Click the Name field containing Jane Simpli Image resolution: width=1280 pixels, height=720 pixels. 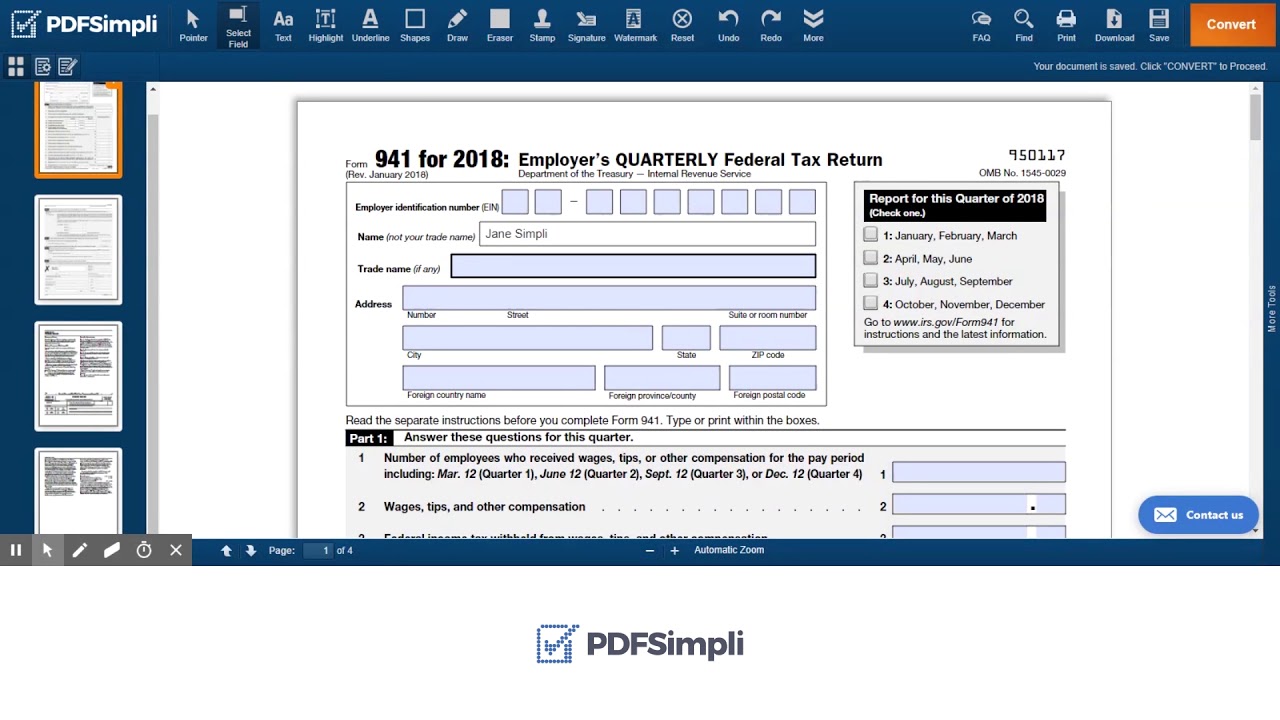tap(647, 234)
